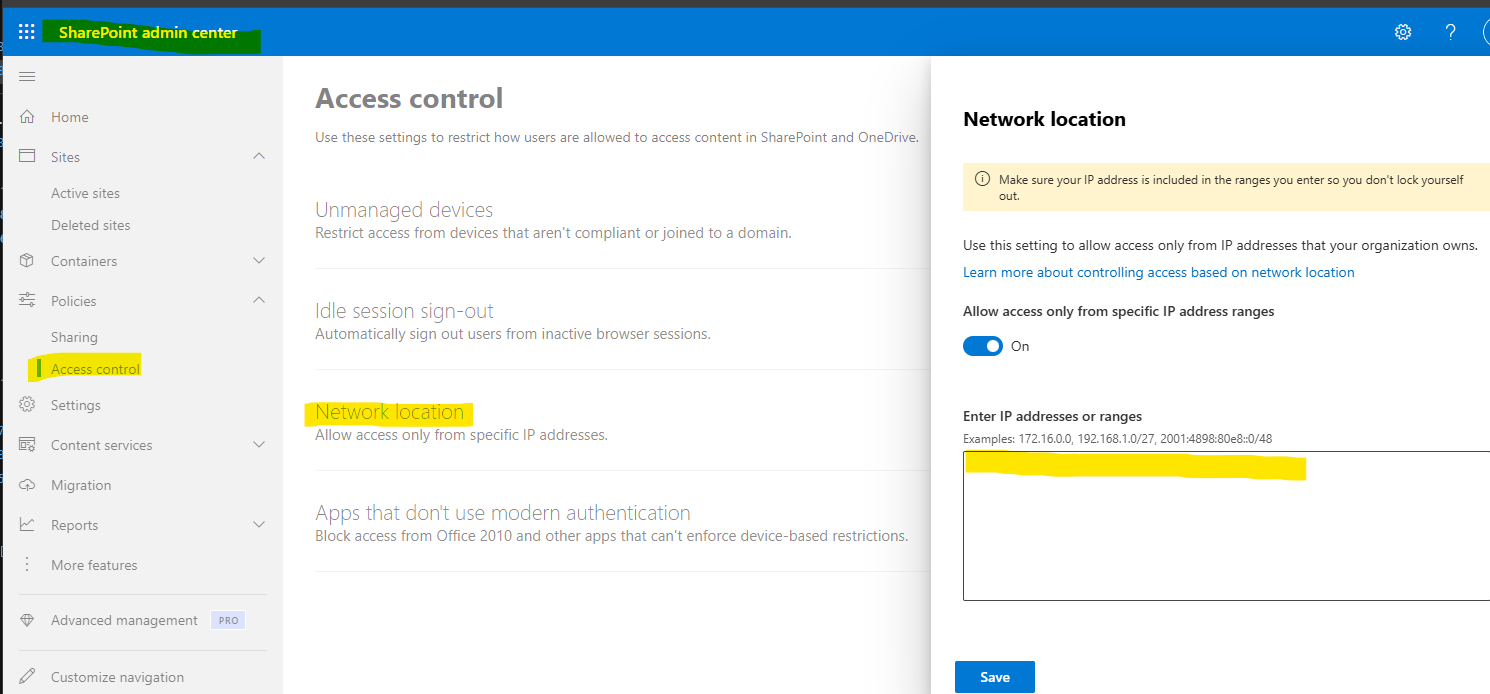
Task: Open Deleted sites page
Action: (x=91, y=225)
